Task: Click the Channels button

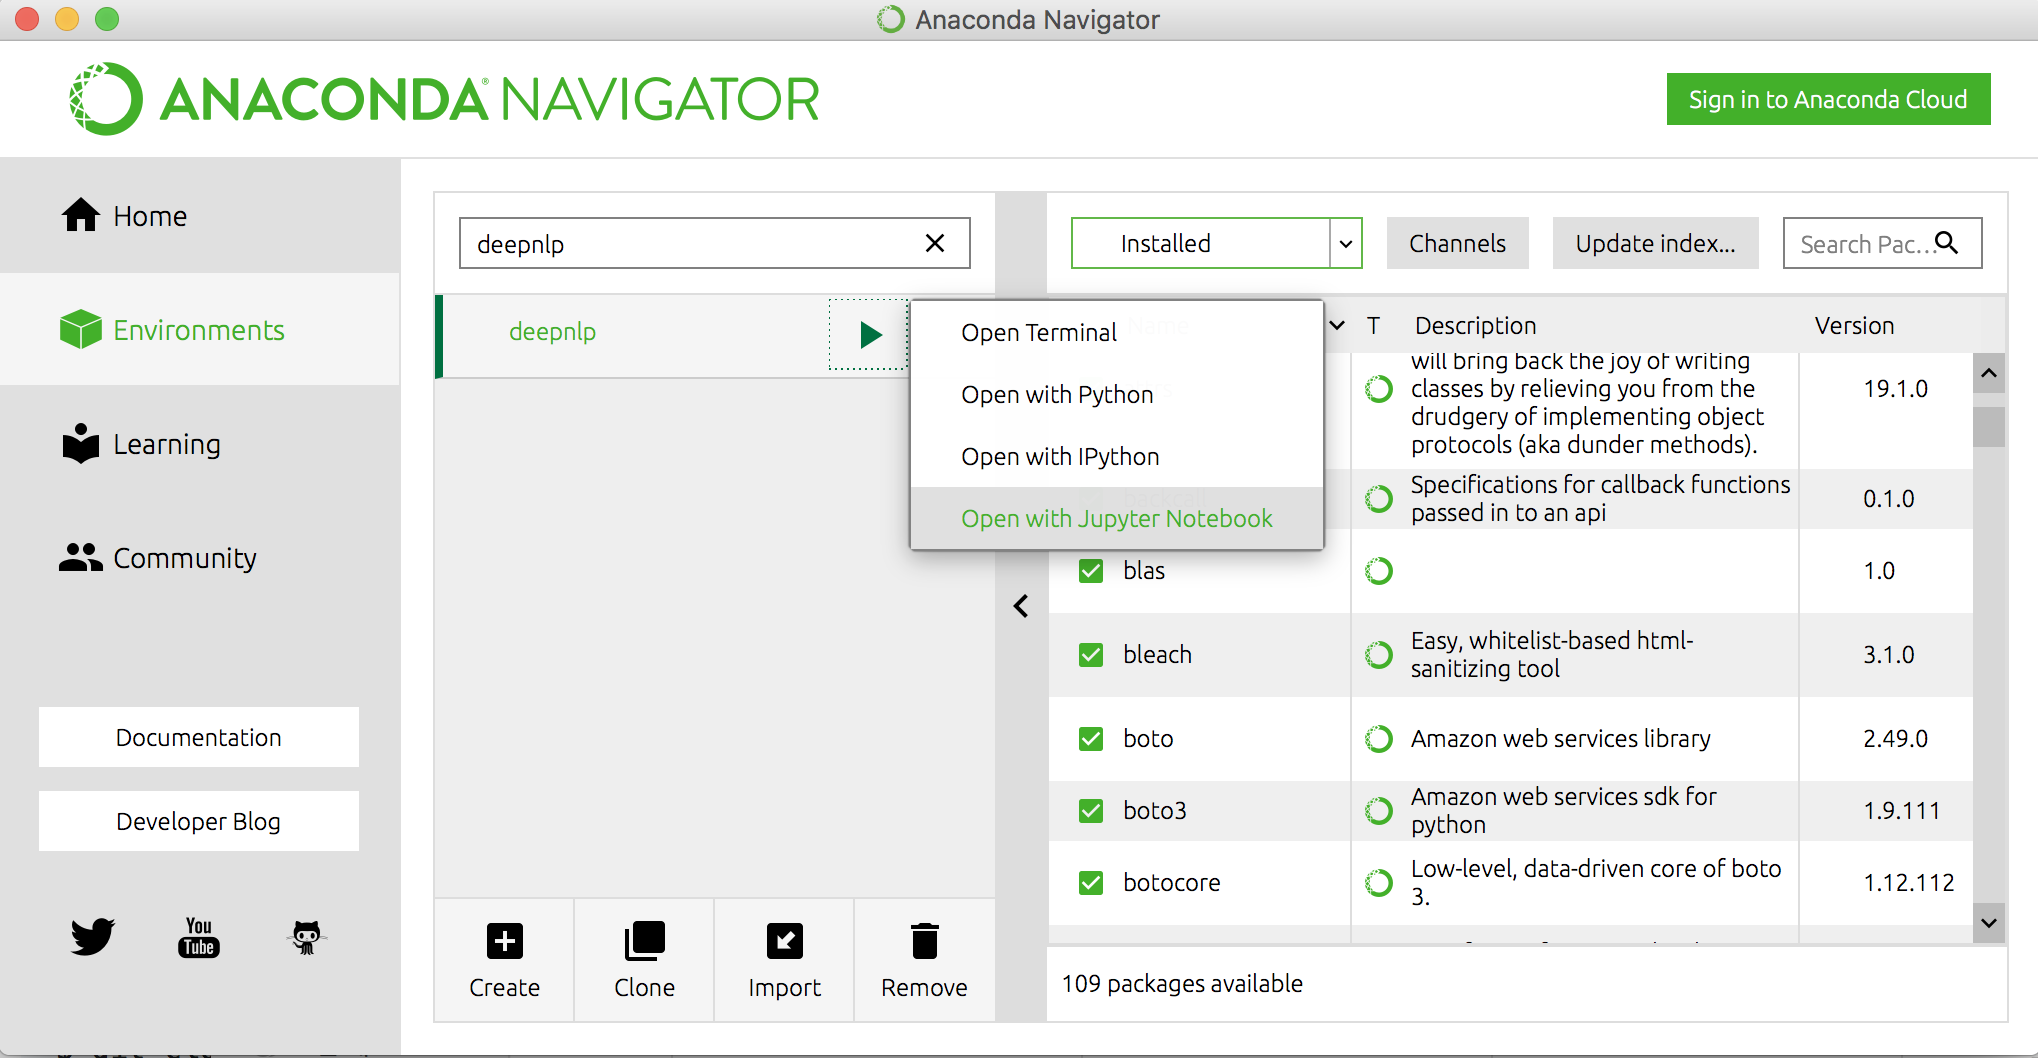Action: (x=1457, y=243)
